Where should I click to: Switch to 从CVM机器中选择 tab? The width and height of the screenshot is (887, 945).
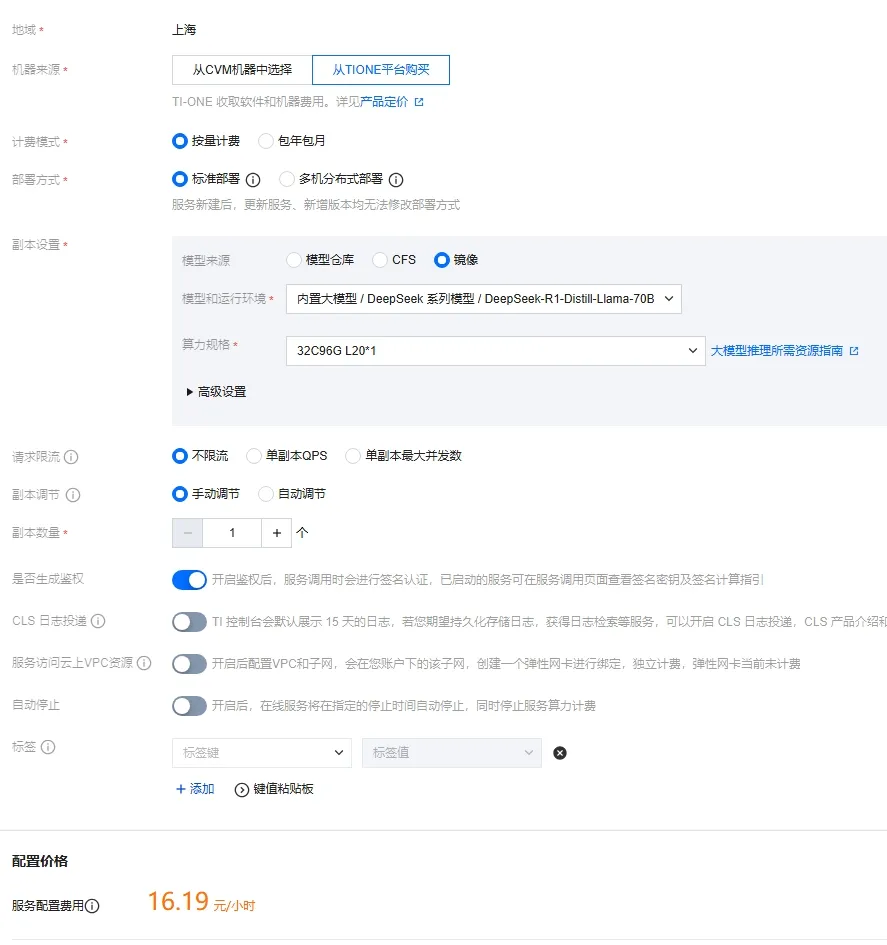click(242, 70)
